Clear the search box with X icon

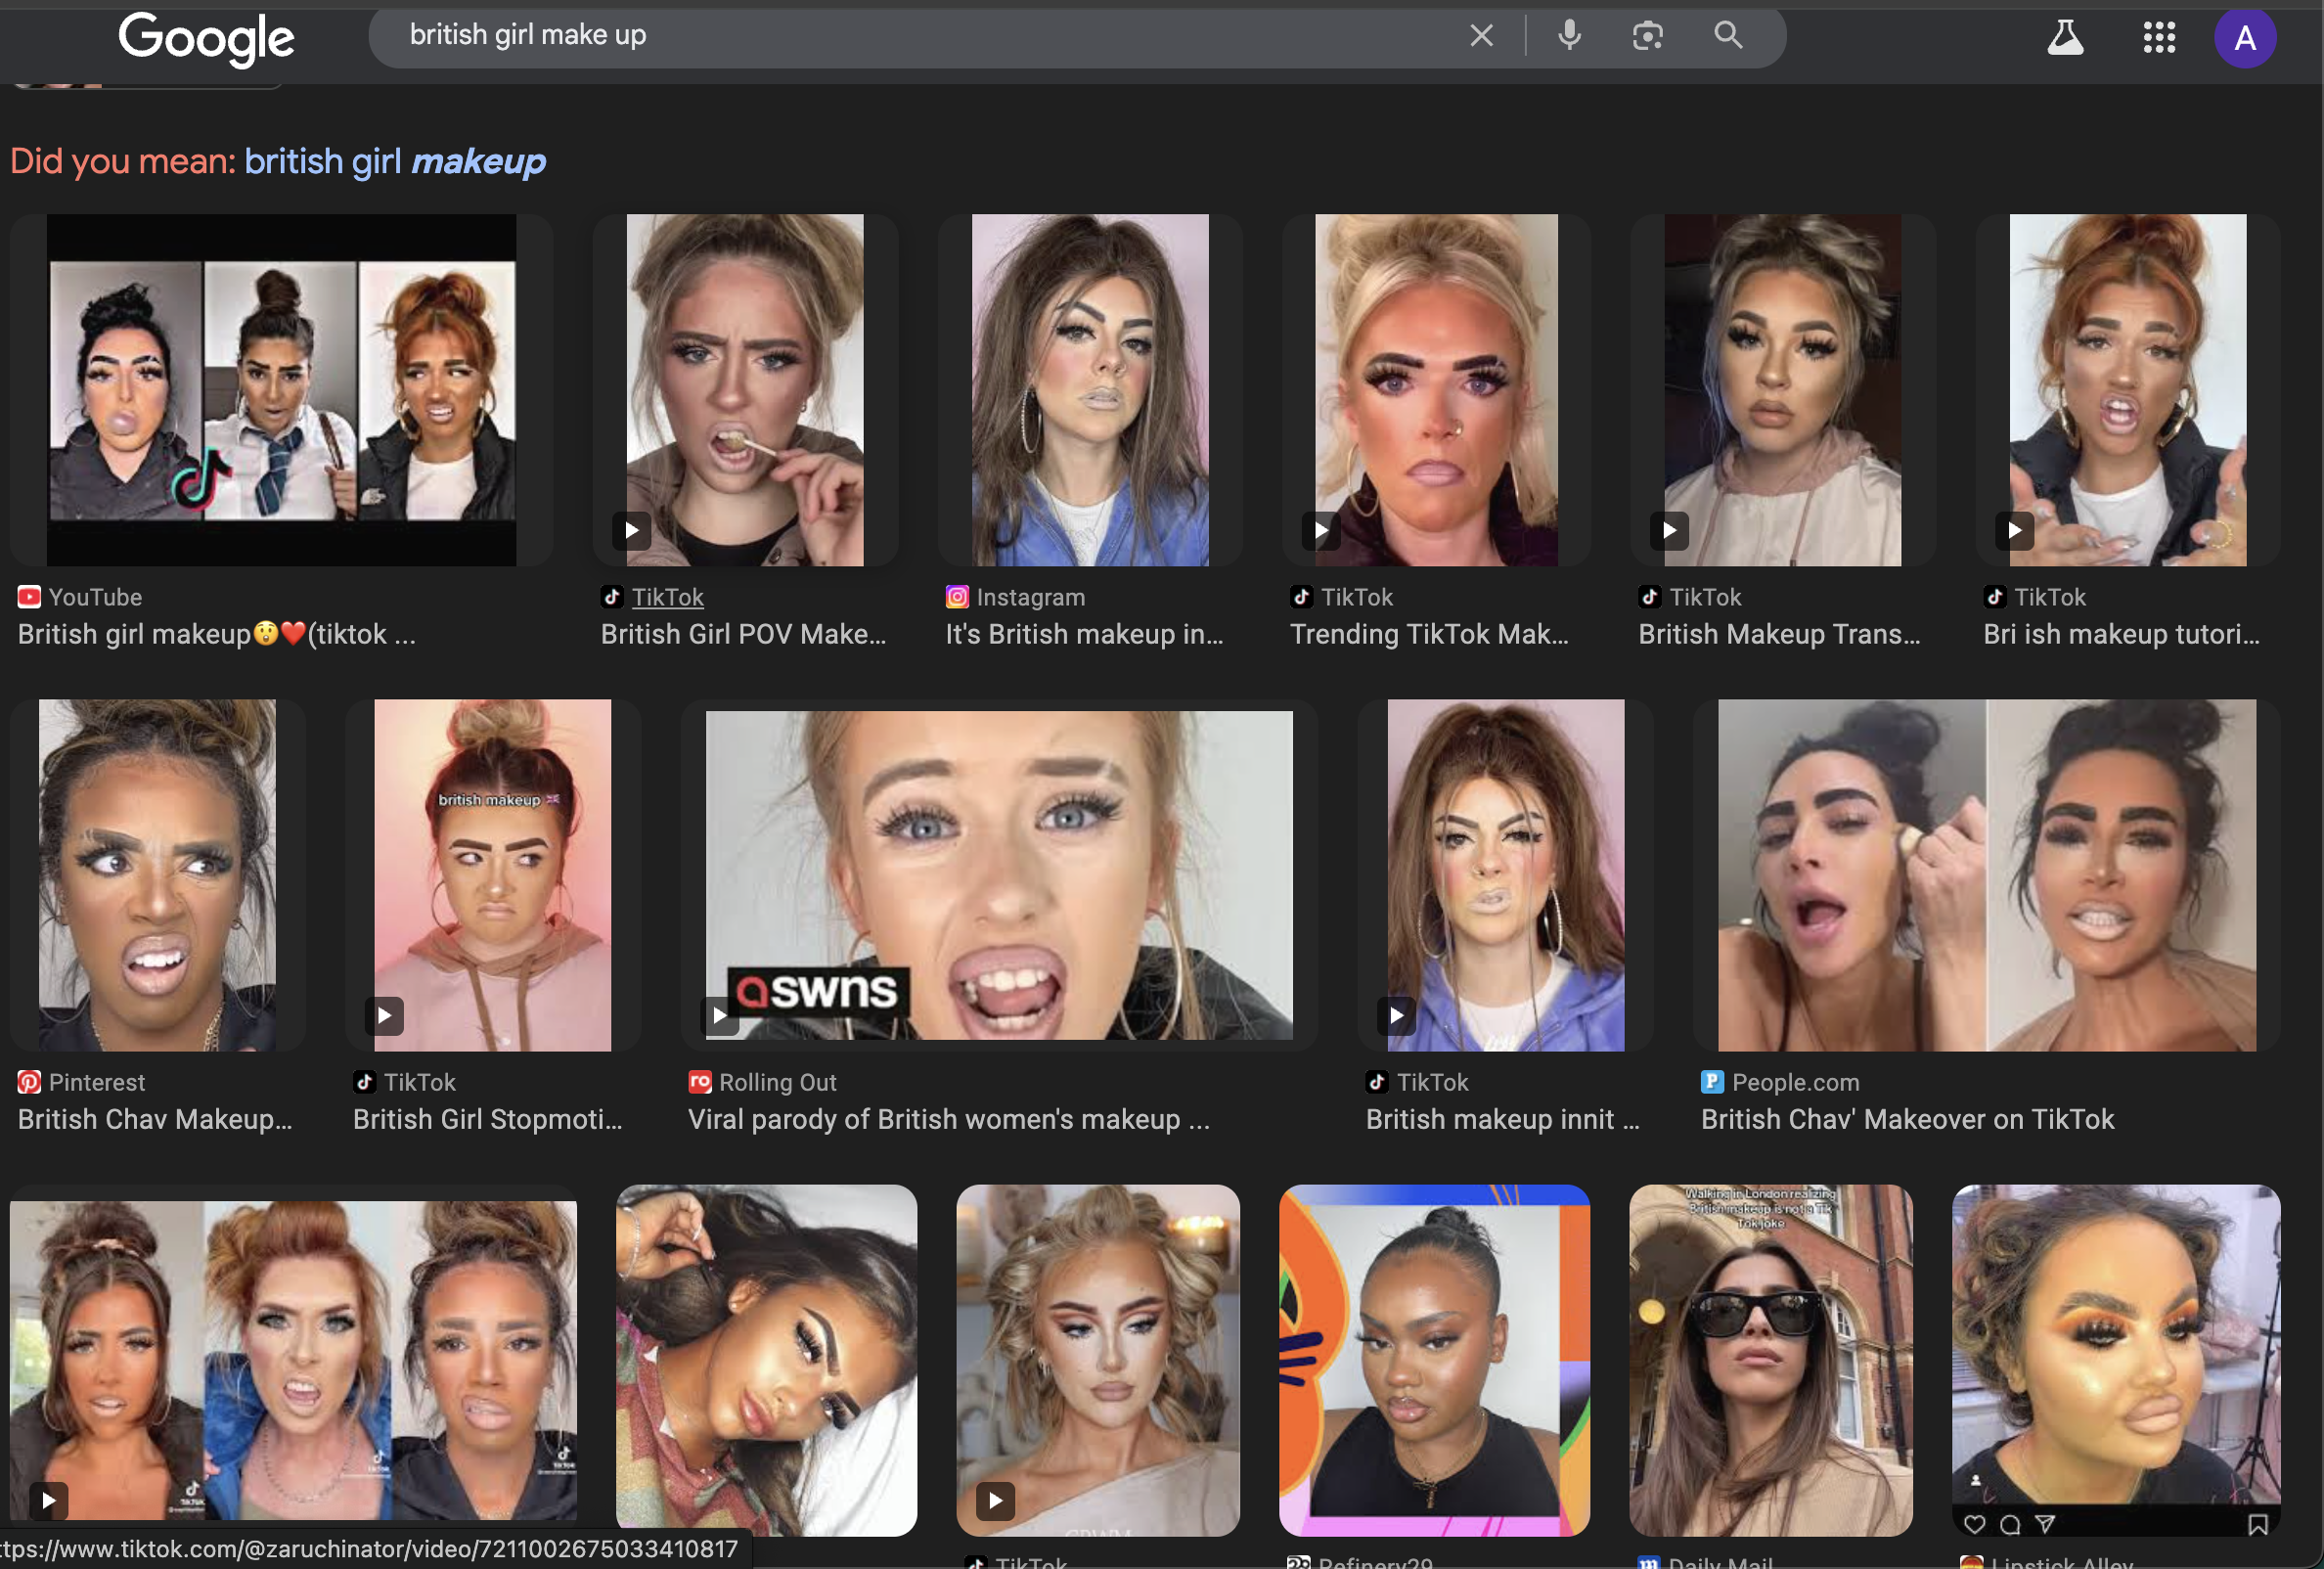pyautogui.click(x=1481, y=36)
